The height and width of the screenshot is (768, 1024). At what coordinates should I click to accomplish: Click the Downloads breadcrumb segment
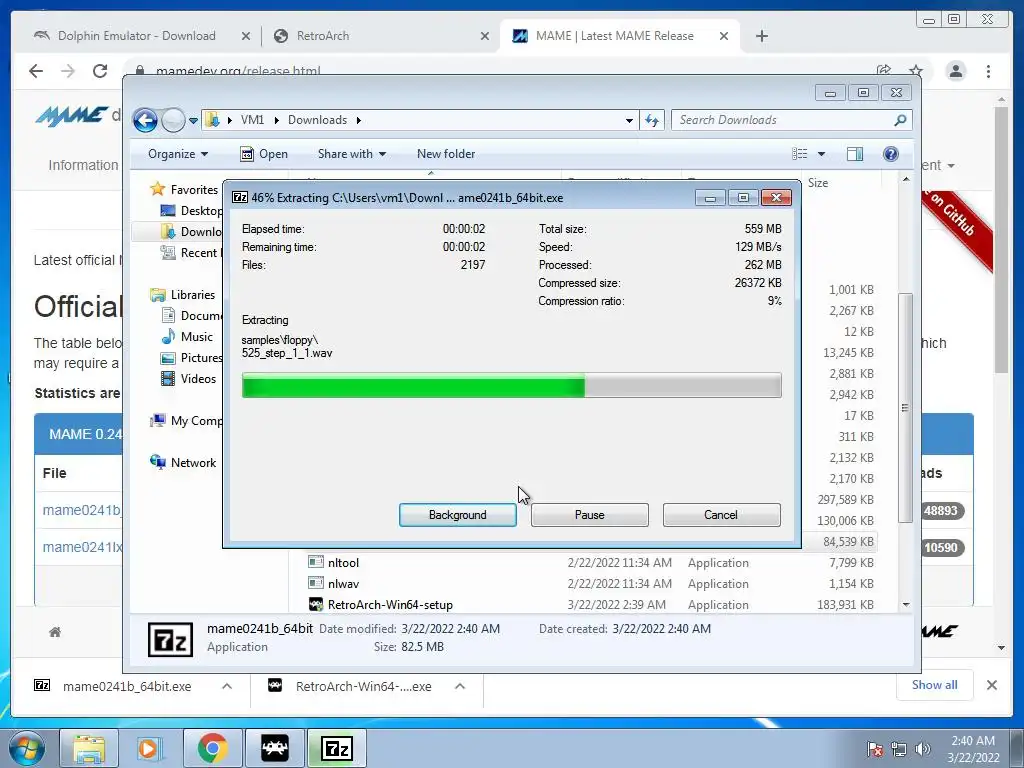pos(317,120)
